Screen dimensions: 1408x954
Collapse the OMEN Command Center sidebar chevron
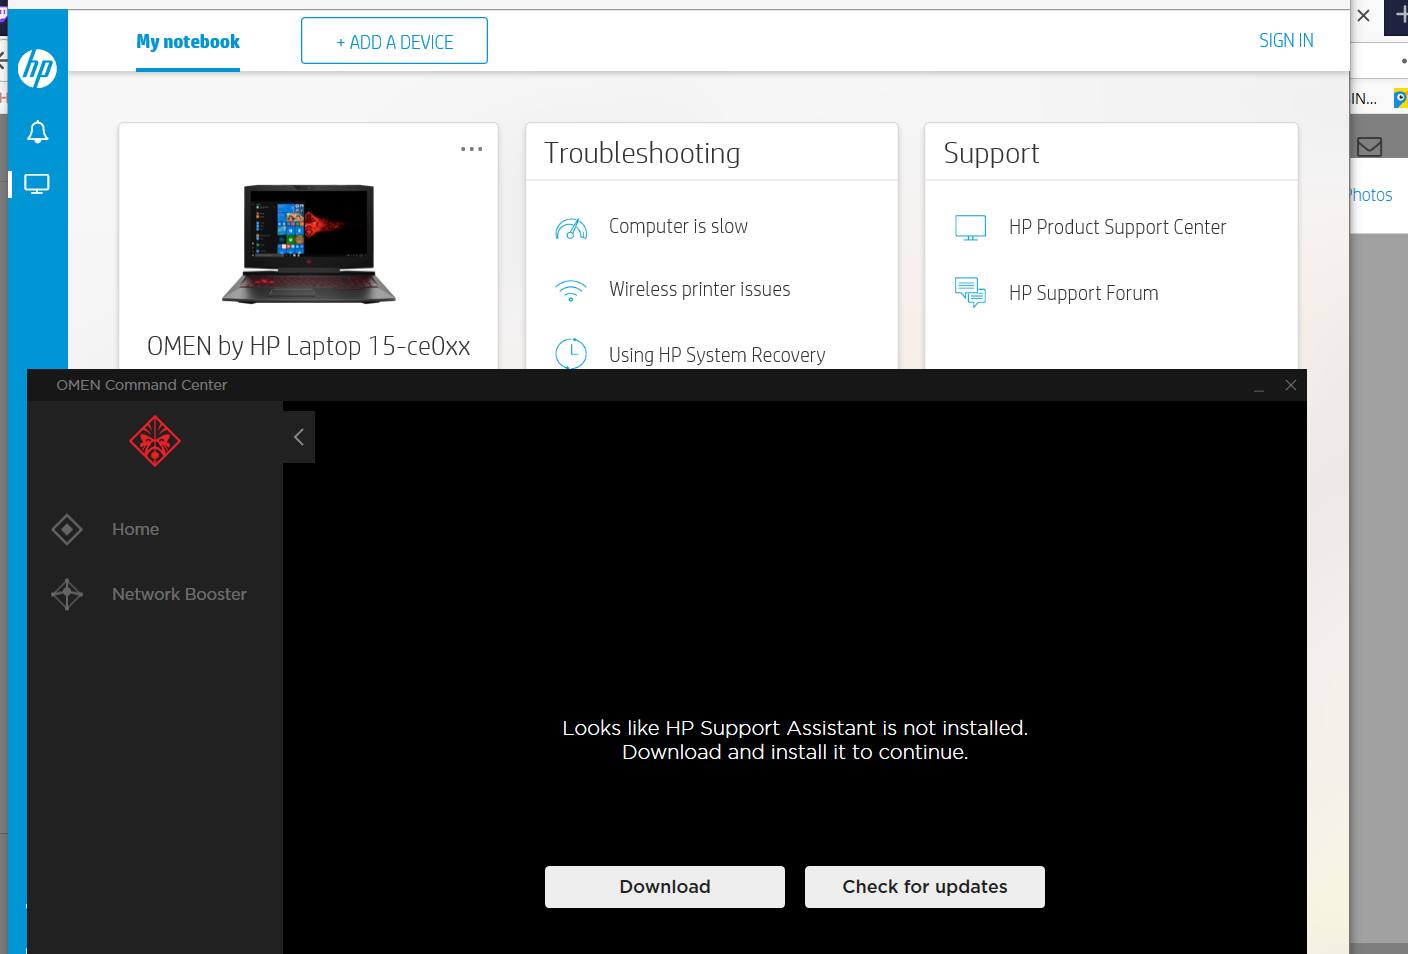298,436
